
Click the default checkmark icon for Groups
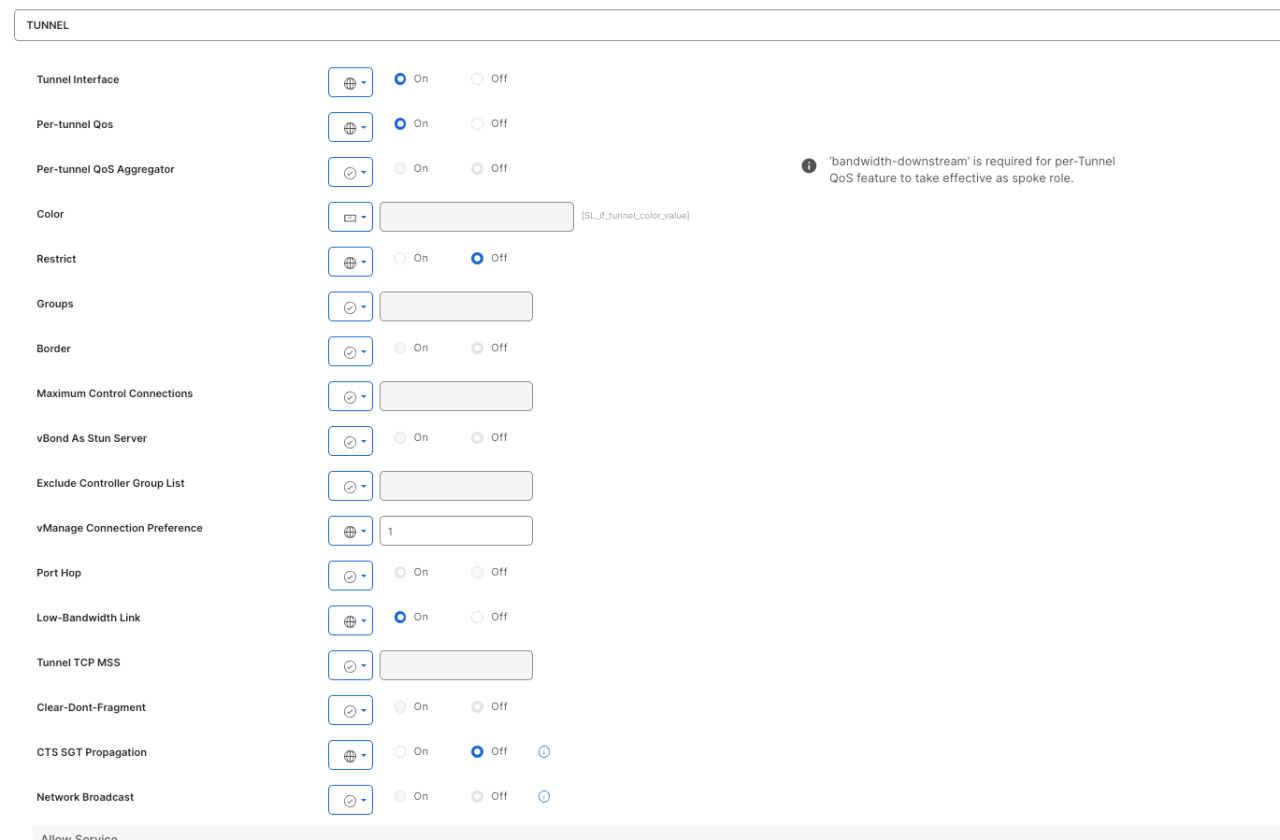click(349, 307)
